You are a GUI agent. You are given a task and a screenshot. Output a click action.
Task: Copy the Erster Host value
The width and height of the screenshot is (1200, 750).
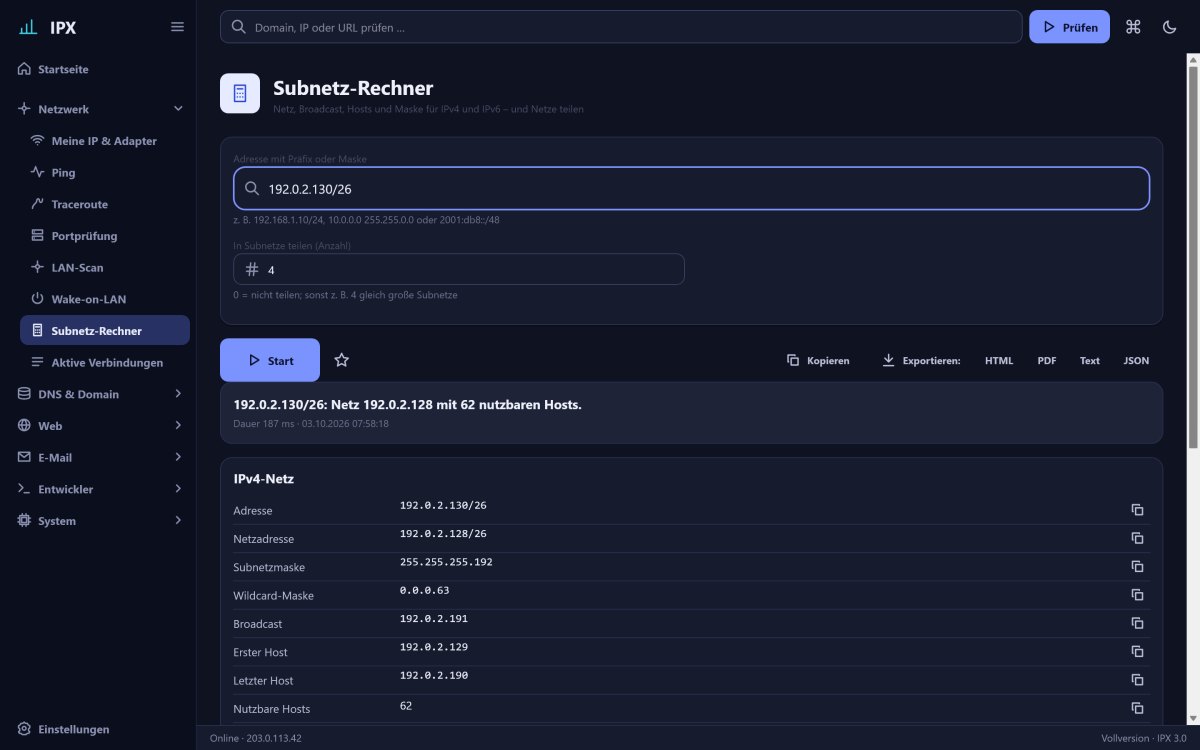tap(1137, 651)
